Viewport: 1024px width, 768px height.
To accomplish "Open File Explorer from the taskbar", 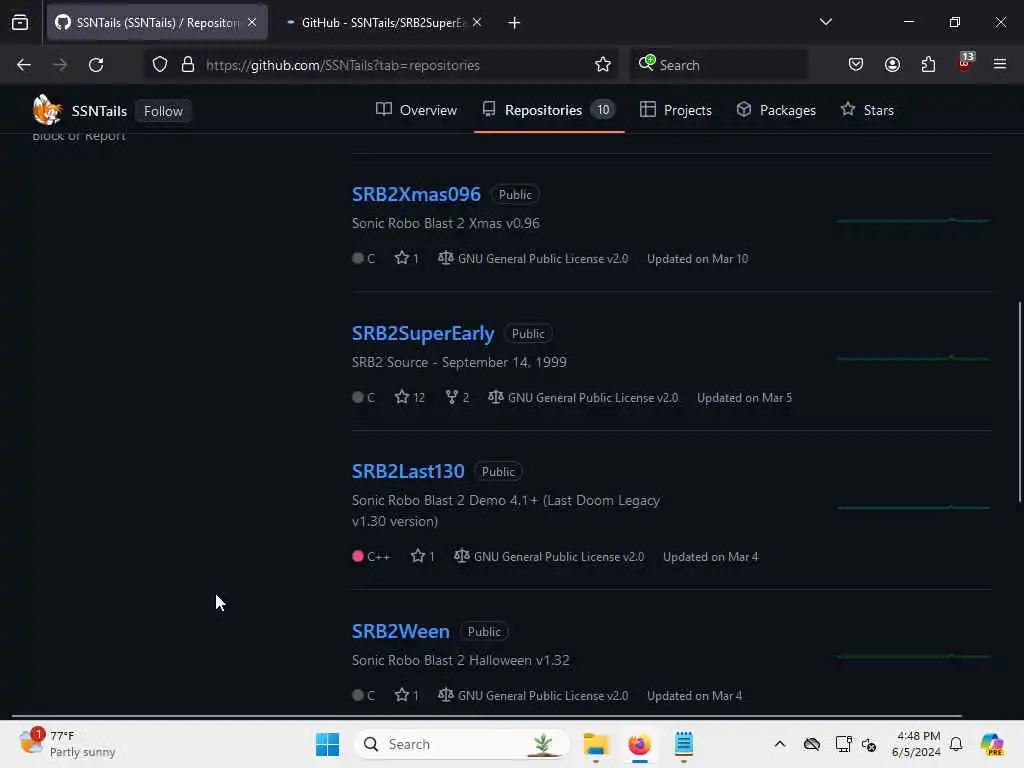I will coord(596,744).
